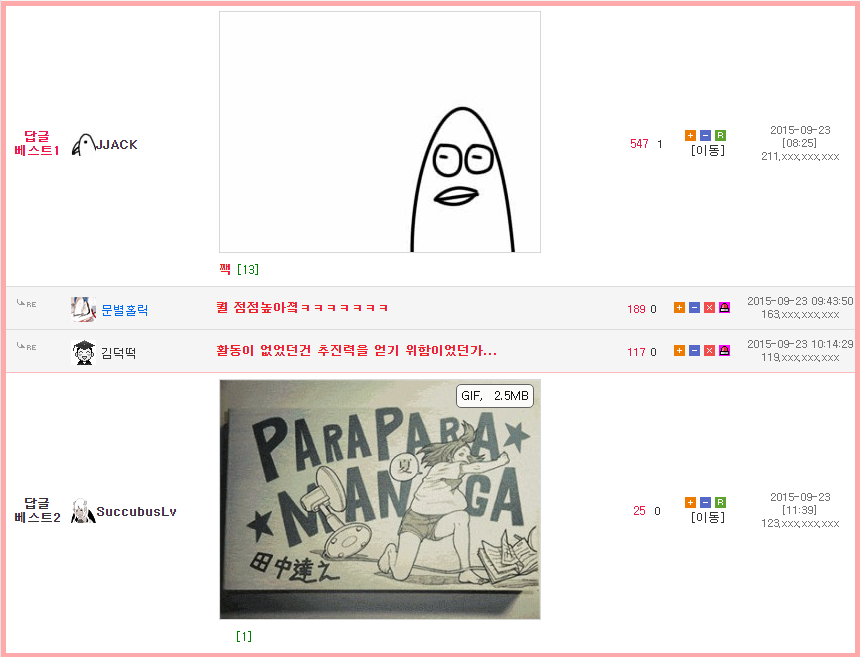Expand the [13] replies under JJACK's comment
This screenshot has height=657, width=862.
pyautogui.click(x=248, y=269)
